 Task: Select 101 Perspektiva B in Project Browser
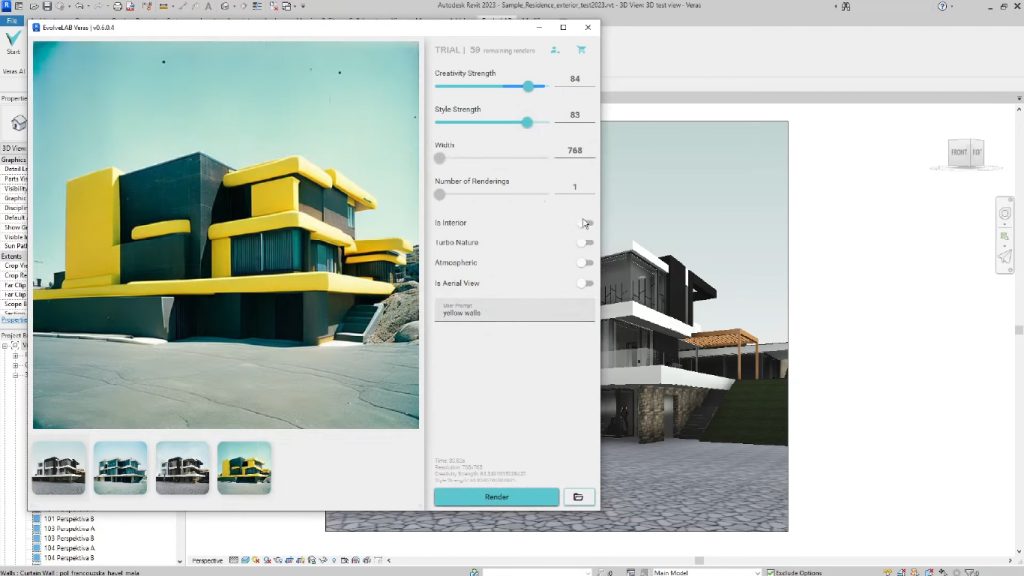(x=69, y=520)
